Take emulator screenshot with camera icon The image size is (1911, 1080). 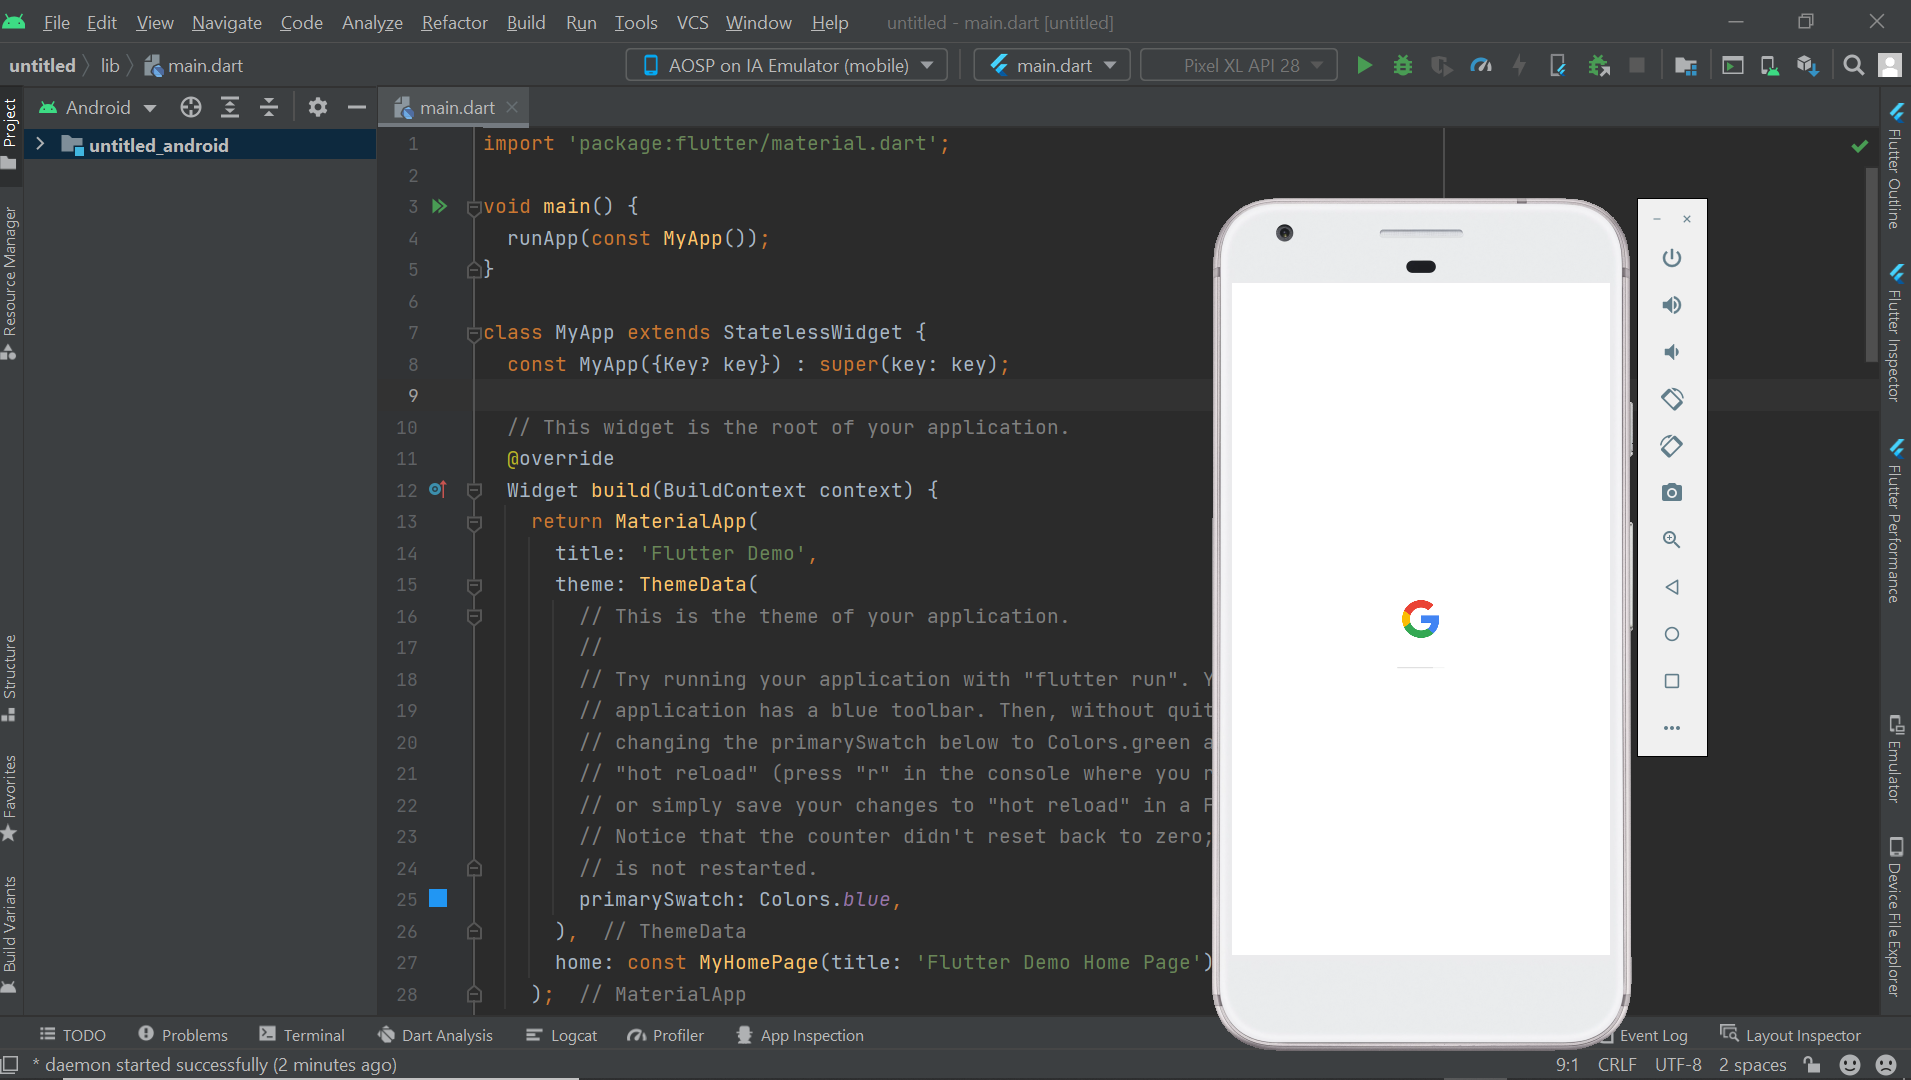1672,493
